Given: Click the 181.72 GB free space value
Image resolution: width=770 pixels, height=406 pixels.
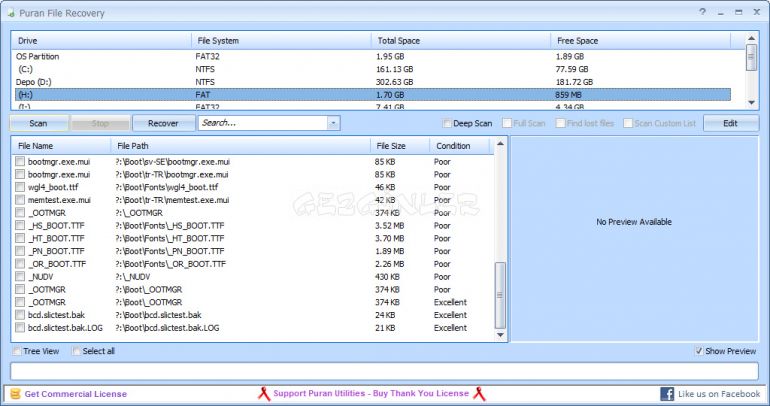Looking at the screenshot, I should coord(574,82).
